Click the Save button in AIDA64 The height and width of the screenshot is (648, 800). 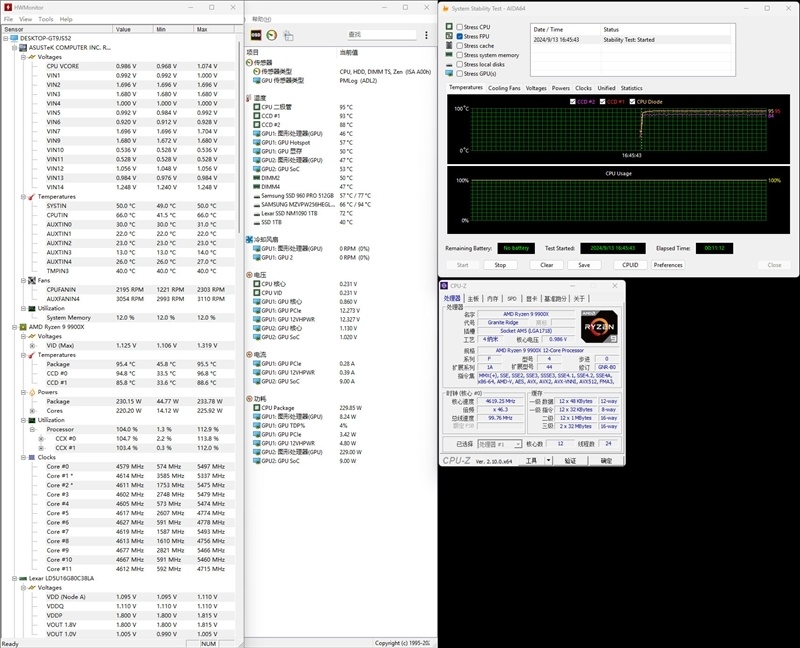coord(584,265)
